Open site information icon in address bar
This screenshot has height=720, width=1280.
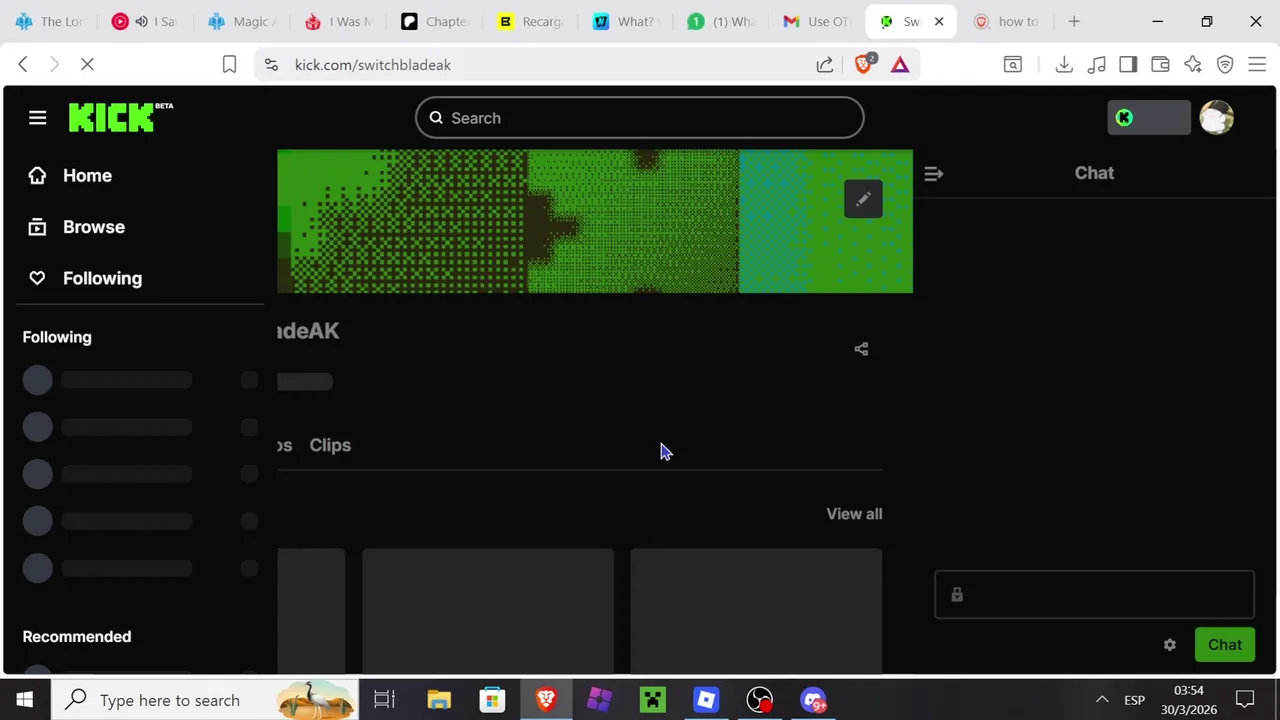click(x=271, y=65)
